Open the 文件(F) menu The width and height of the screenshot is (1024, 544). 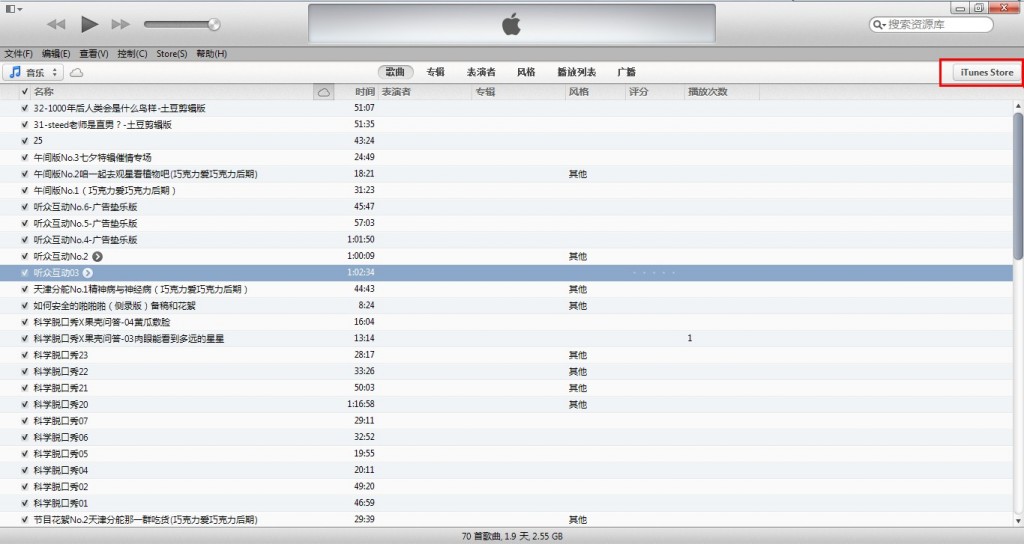click(x=18, y=54)
